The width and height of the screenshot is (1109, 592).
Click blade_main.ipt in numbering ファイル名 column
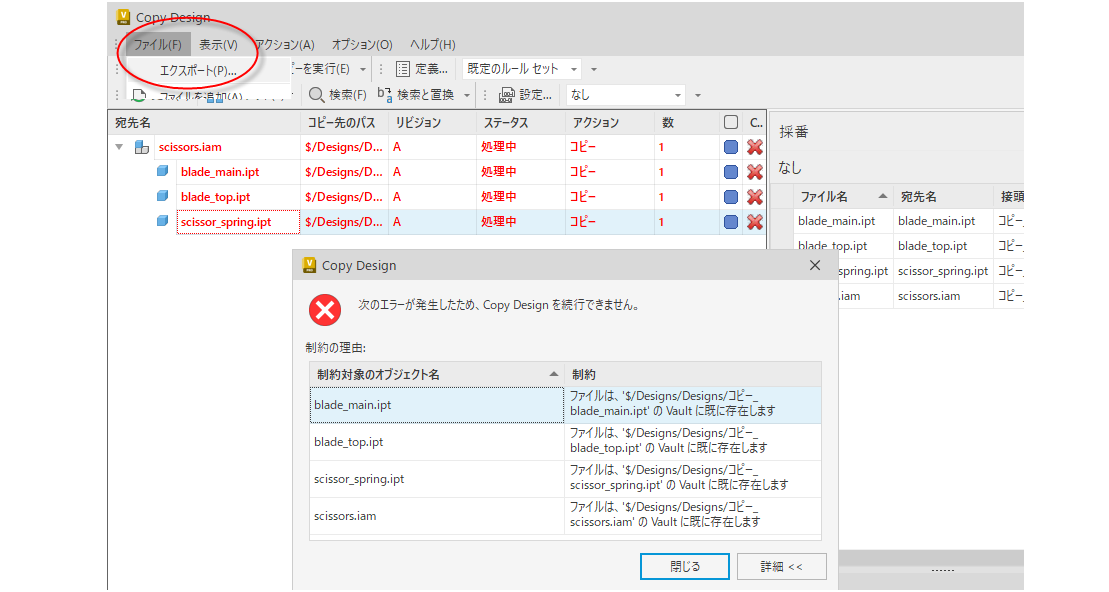(x=837, y=221)
